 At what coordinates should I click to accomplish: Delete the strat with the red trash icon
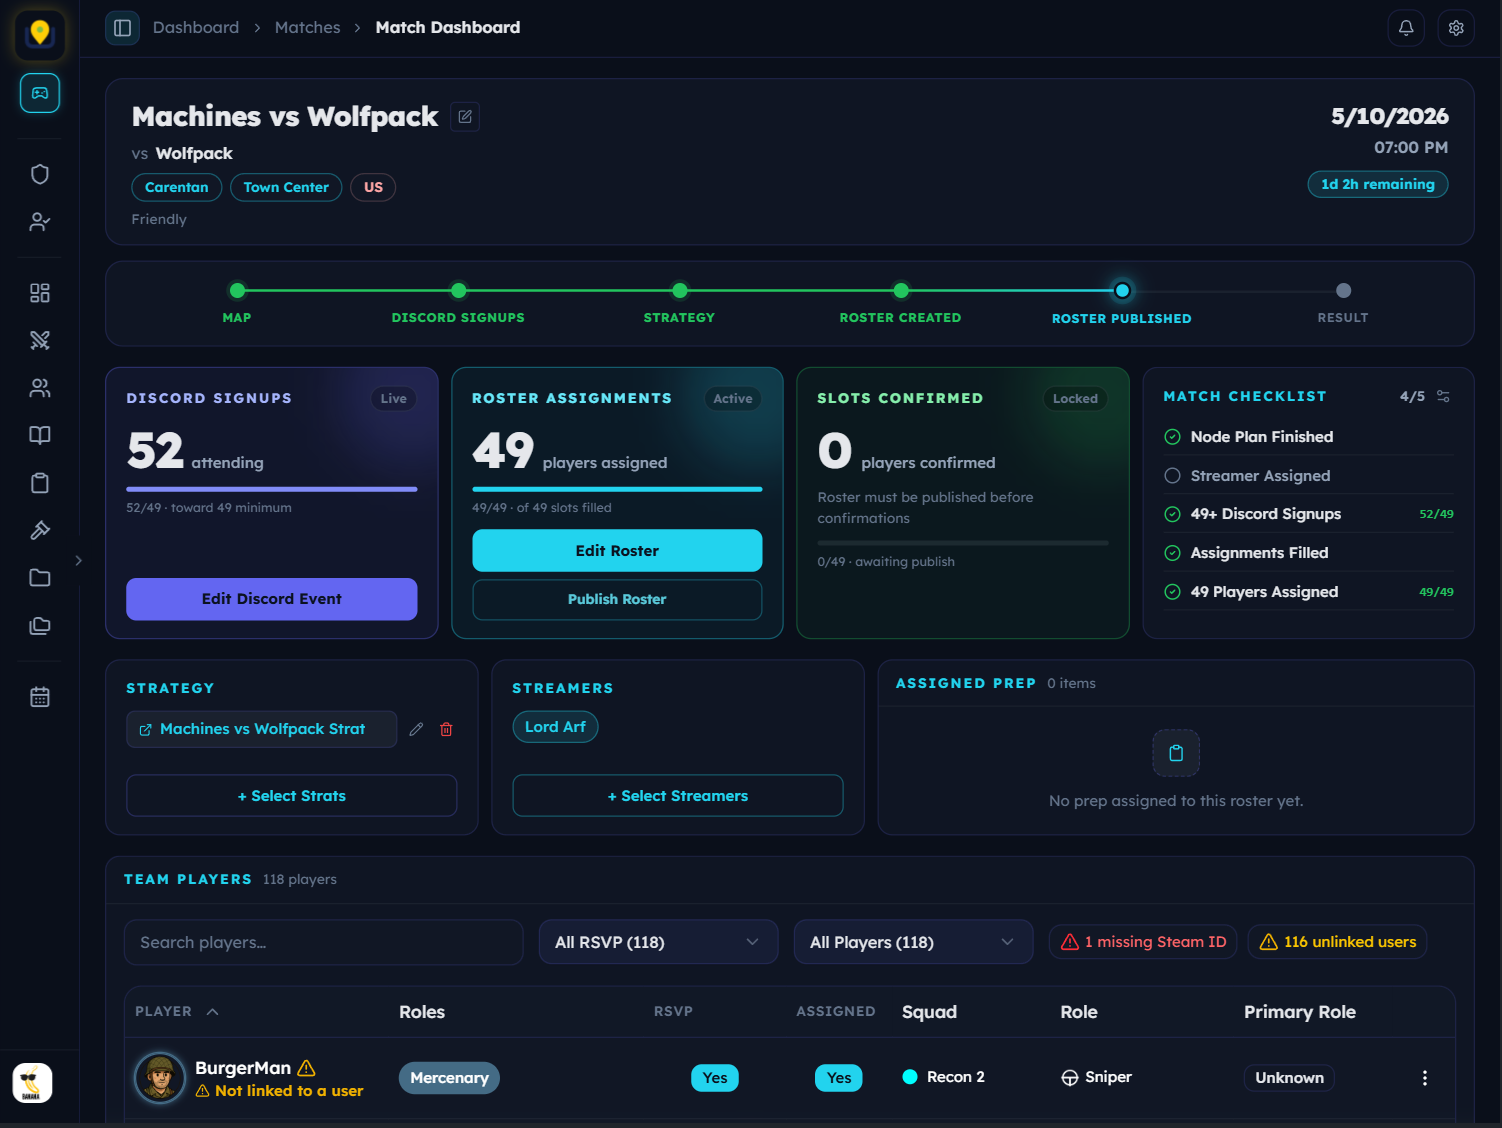click(446, 729)
